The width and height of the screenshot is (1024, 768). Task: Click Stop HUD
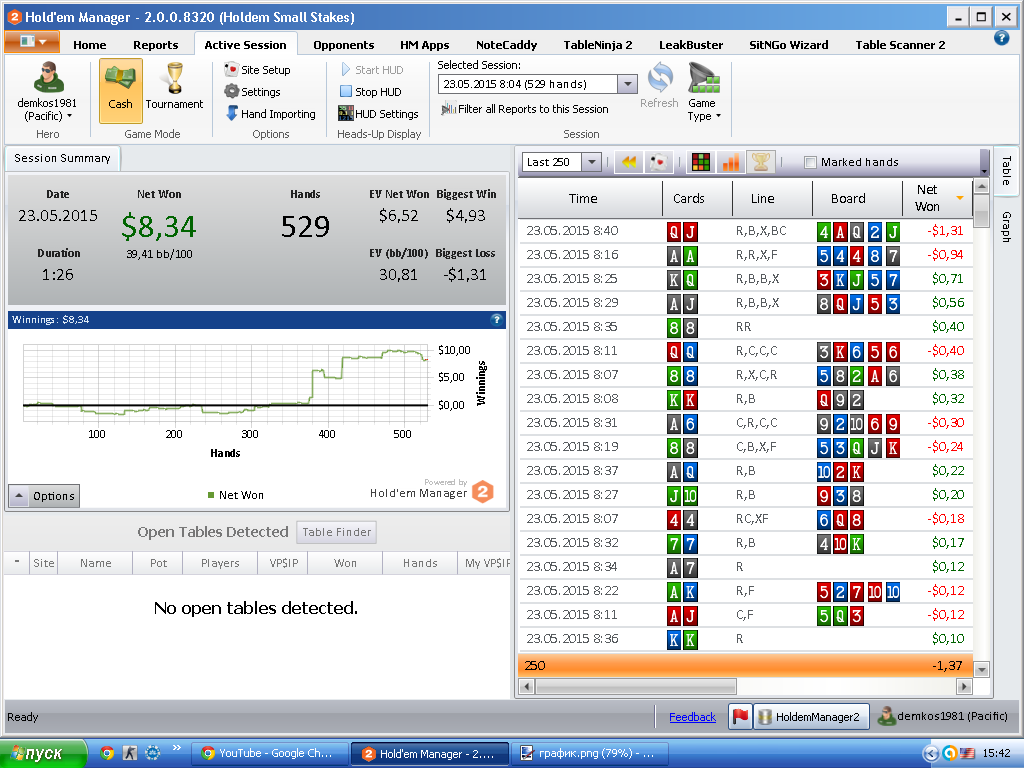point(371,91)
